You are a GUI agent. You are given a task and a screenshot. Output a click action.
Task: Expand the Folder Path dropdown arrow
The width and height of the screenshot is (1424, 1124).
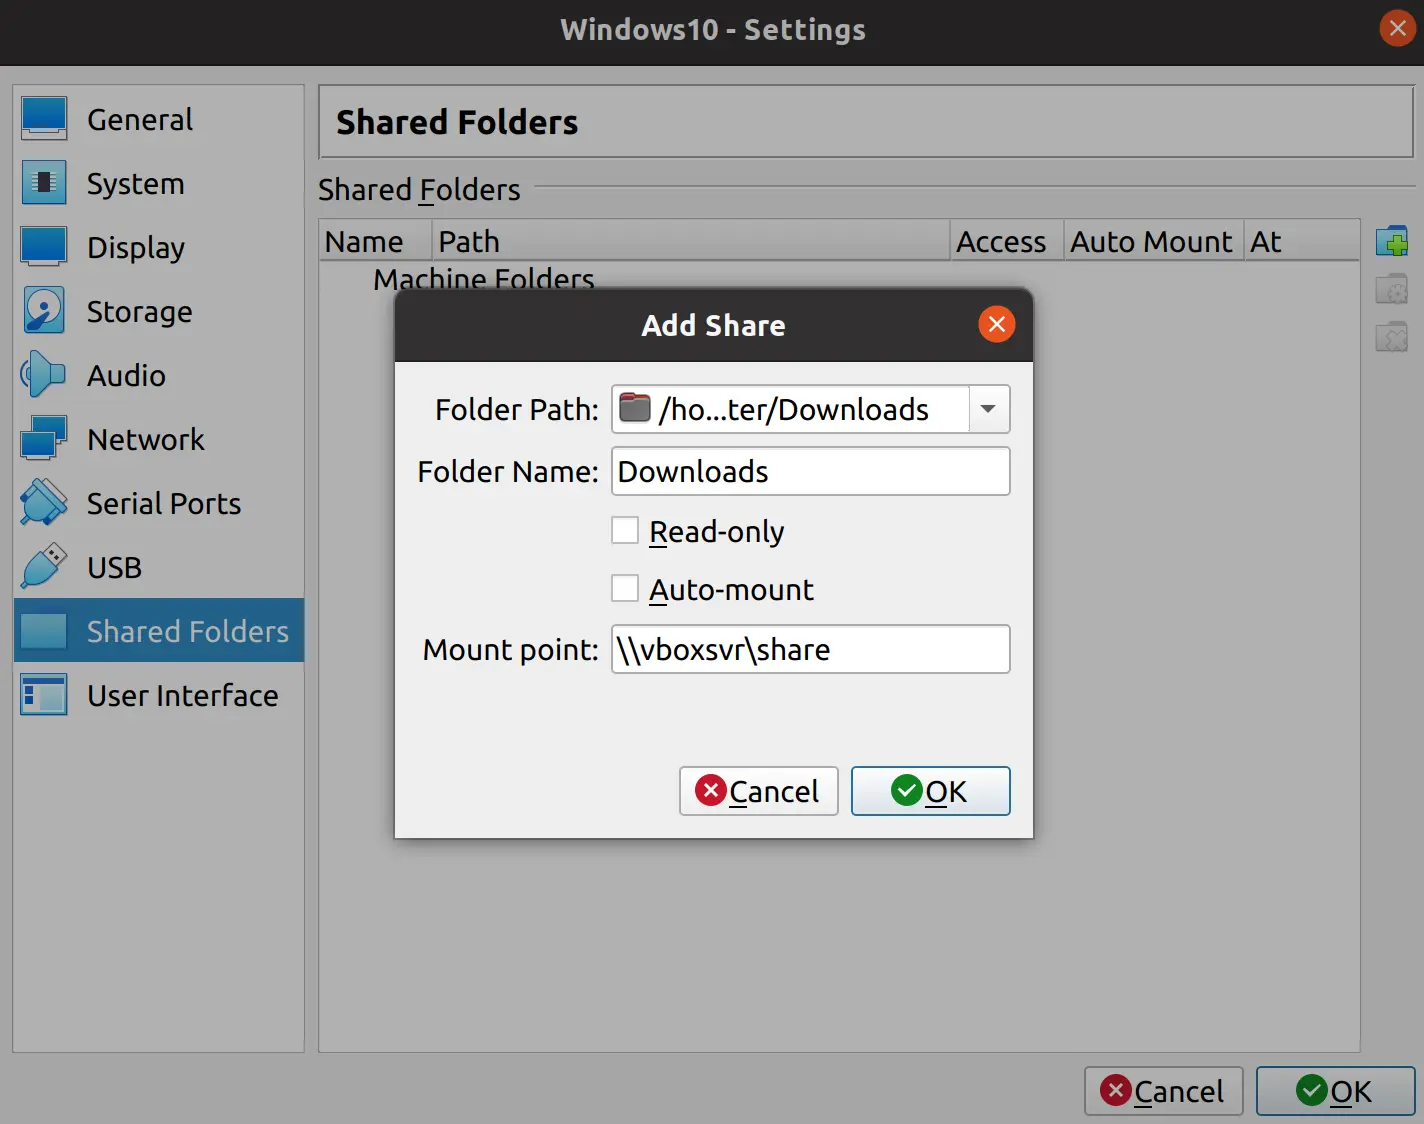click(988, 409)
